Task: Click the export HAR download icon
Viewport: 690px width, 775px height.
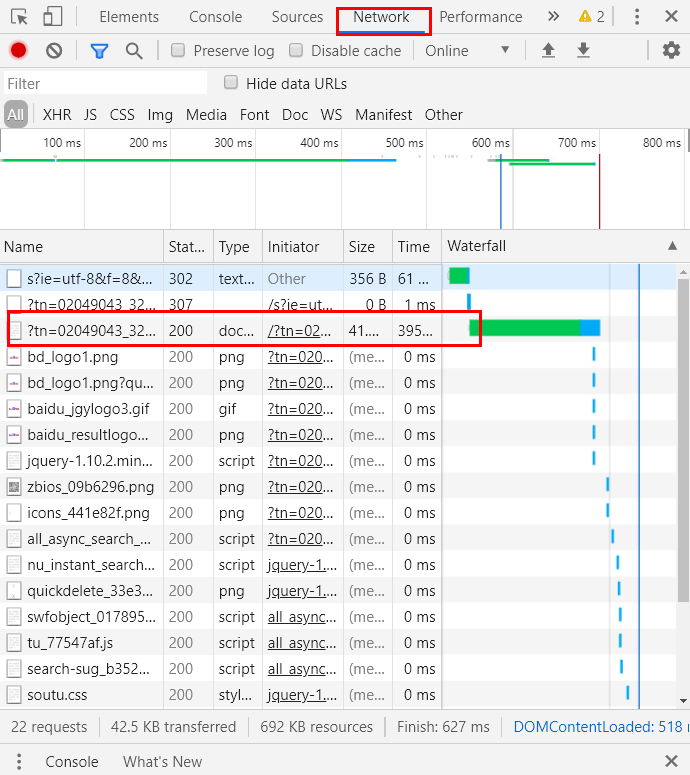Action: 583,51
